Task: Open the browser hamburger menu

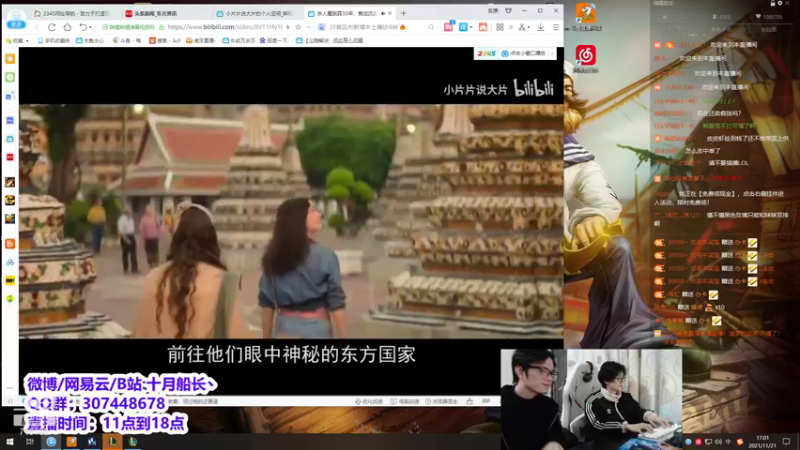Action: [x=556, y=27]
